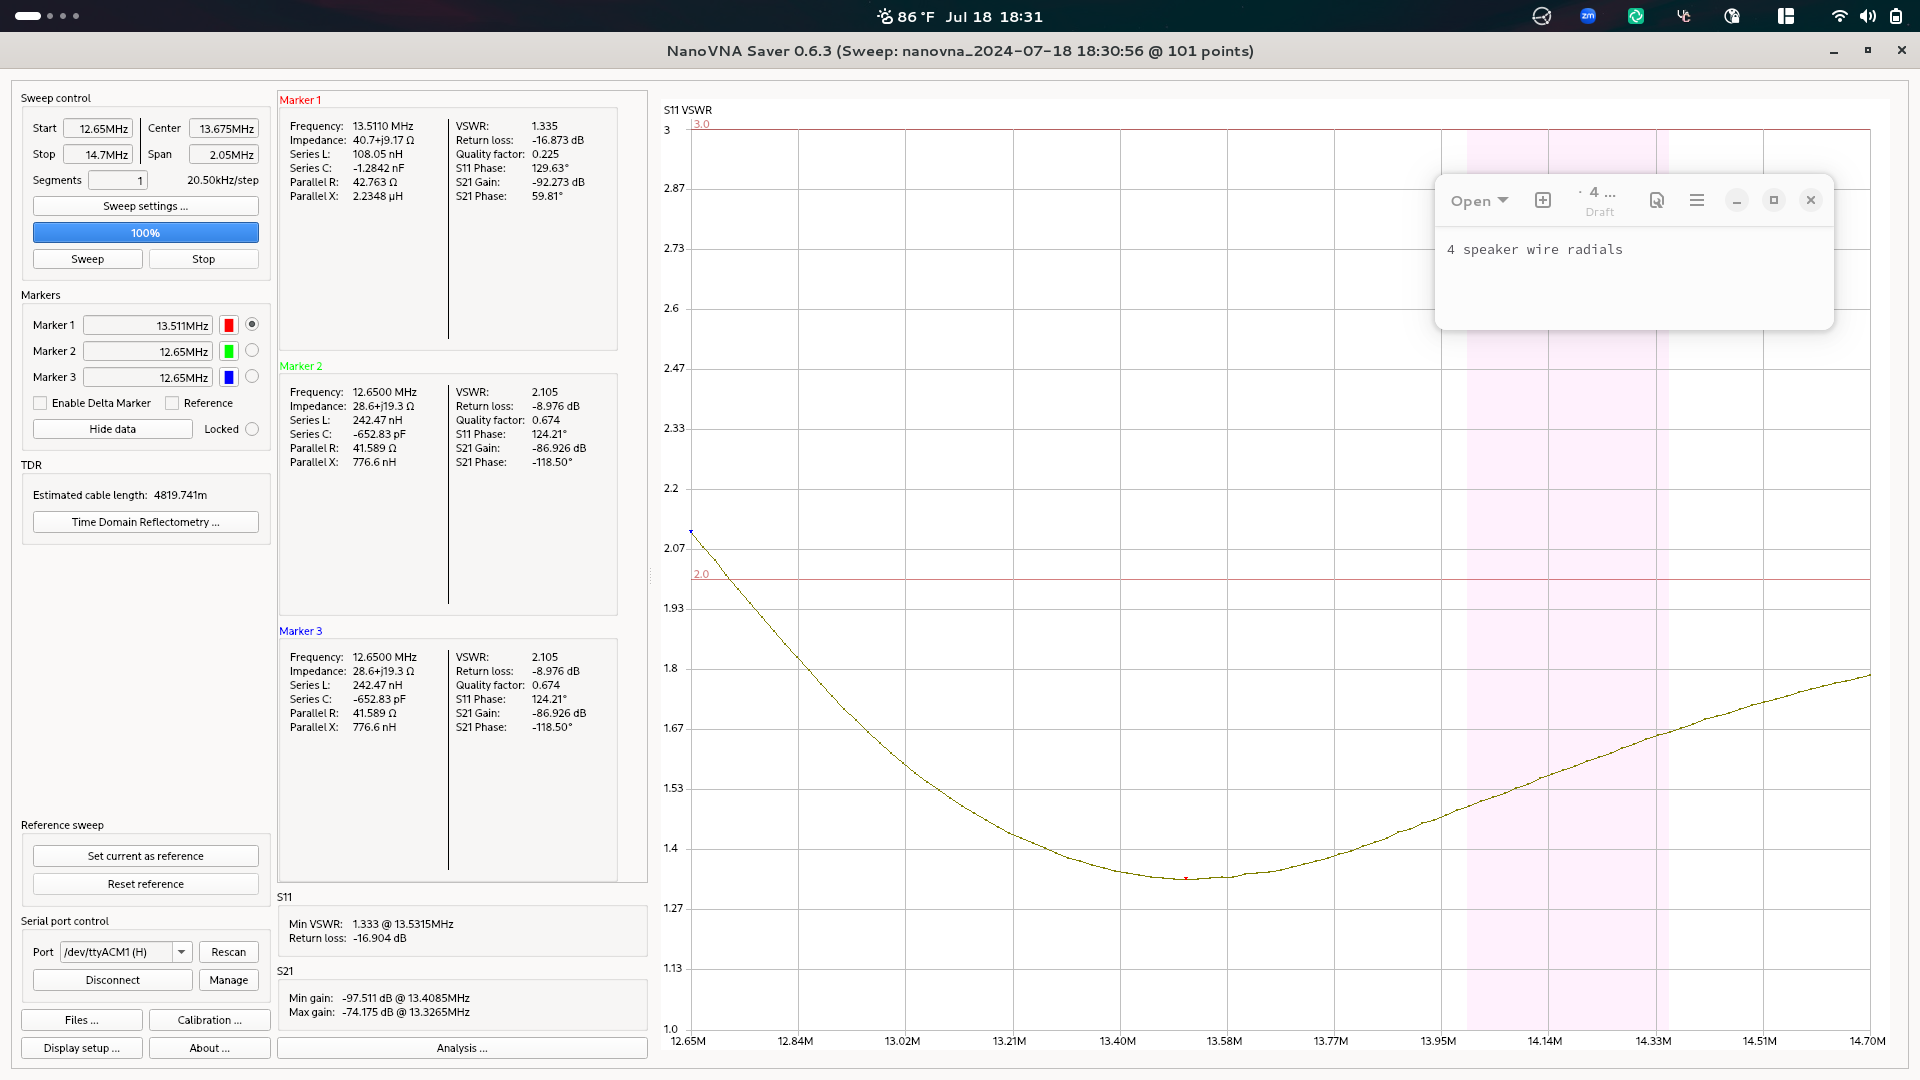Open Marker 2 green color swatch

[229, 351]
